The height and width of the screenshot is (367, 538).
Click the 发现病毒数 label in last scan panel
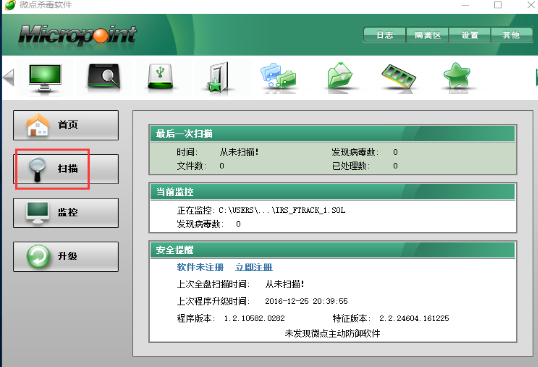pyautogui.click(x=355, y=152)
